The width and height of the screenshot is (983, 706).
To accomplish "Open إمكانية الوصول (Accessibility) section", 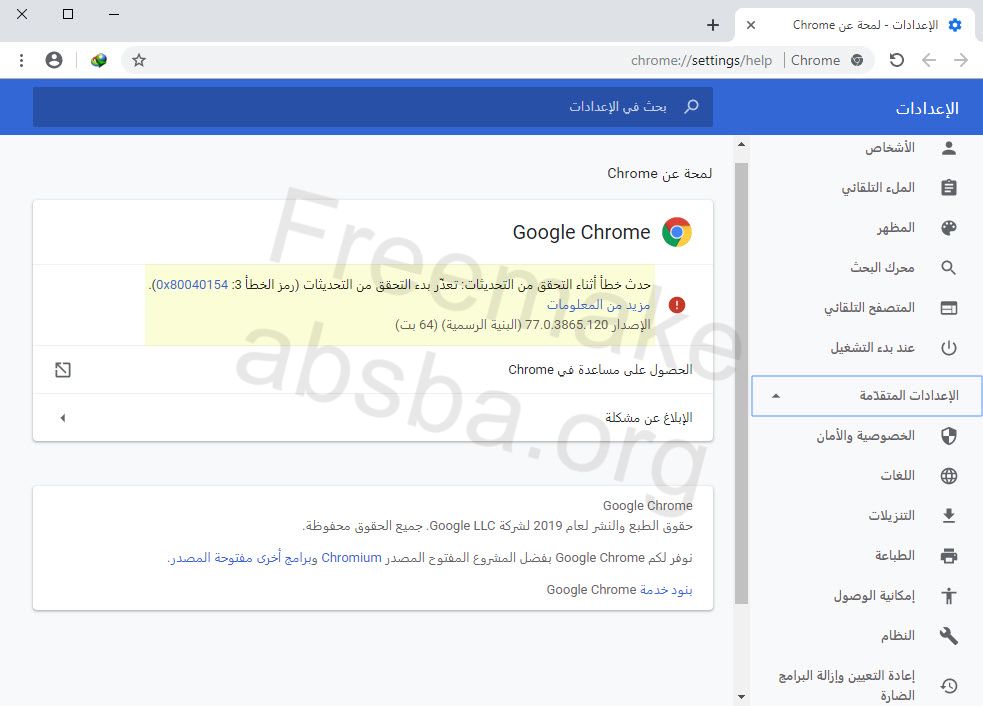I will [x=874, y=596].
